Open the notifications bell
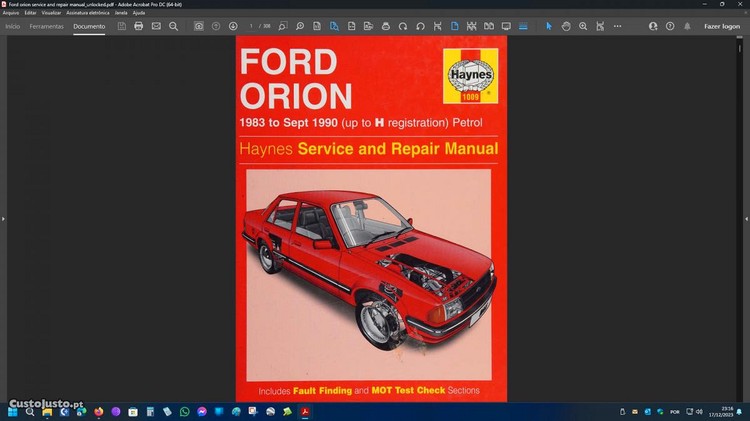 (687, 26)
